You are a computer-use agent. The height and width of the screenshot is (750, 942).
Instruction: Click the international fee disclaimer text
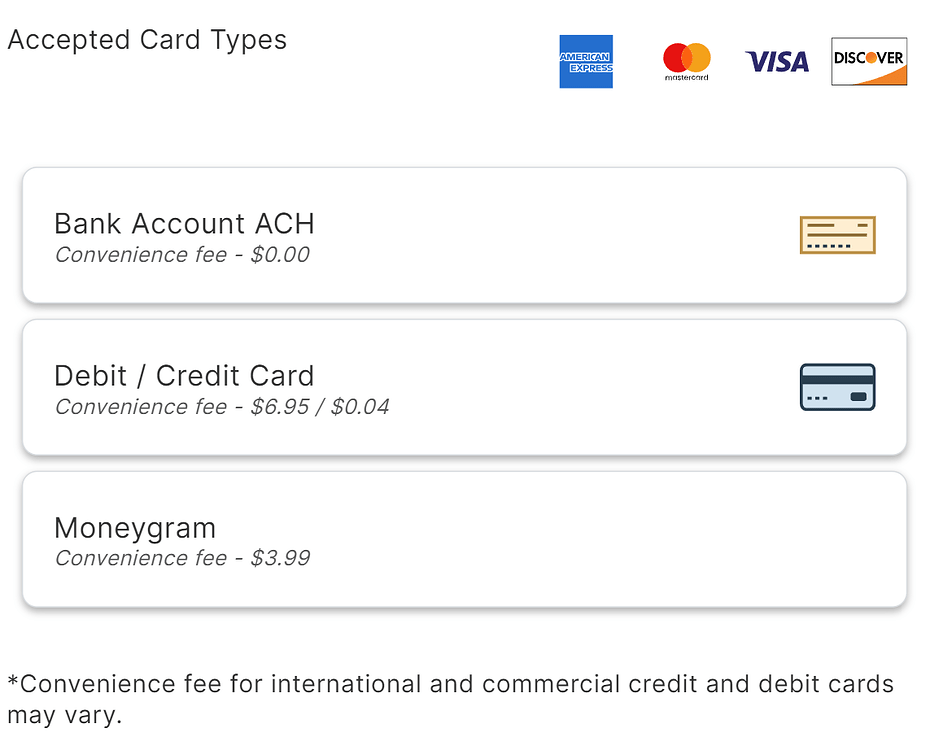tap(450, 699)
